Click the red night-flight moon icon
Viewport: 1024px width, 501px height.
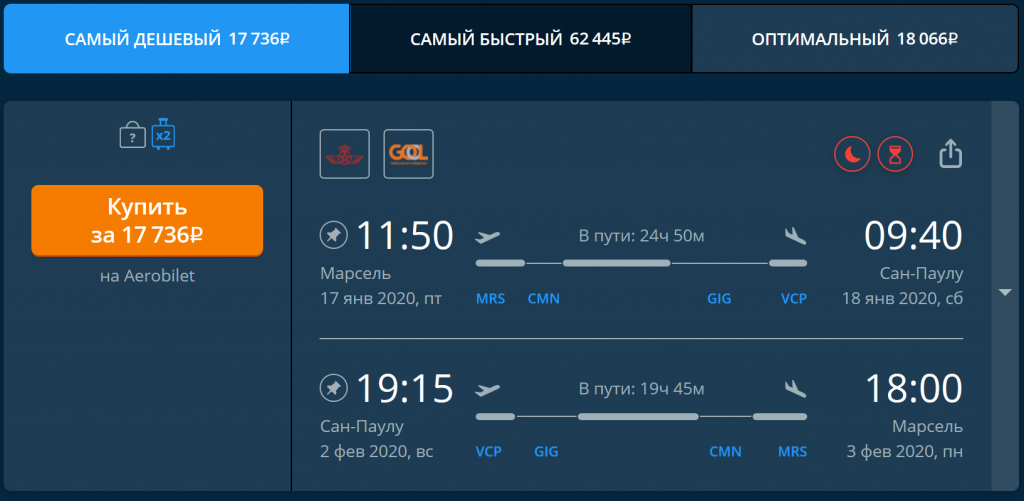[852, 154]
